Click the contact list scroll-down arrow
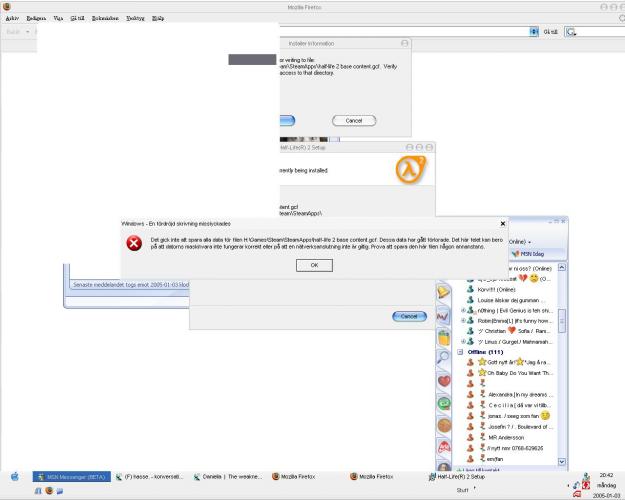This screenshot has height=500, width=625. pos(562,462)
